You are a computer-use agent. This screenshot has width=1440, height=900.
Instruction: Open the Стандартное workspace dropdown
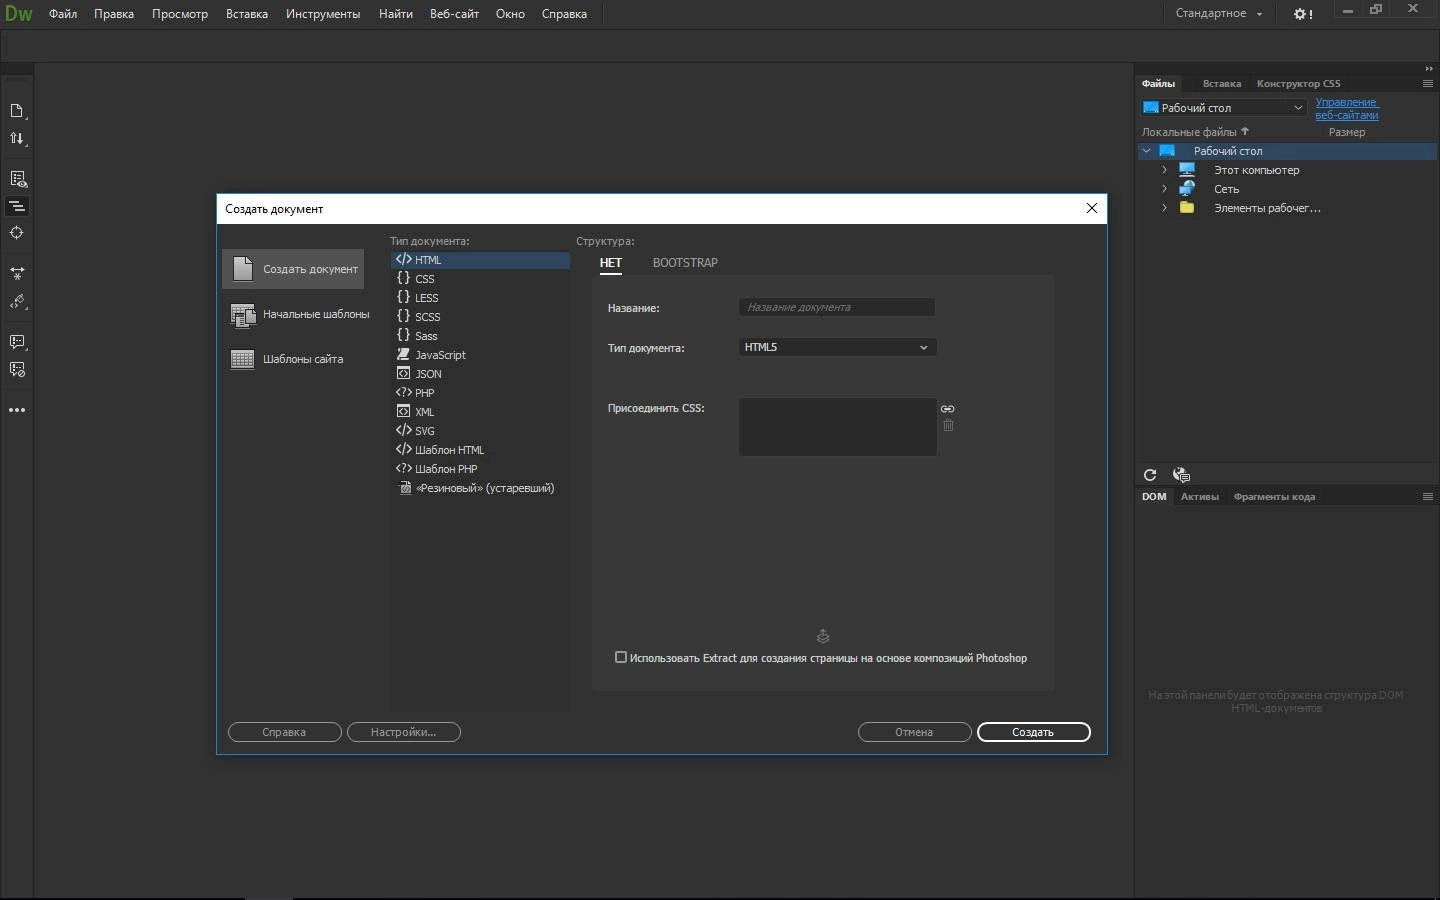pos(1219,13)
